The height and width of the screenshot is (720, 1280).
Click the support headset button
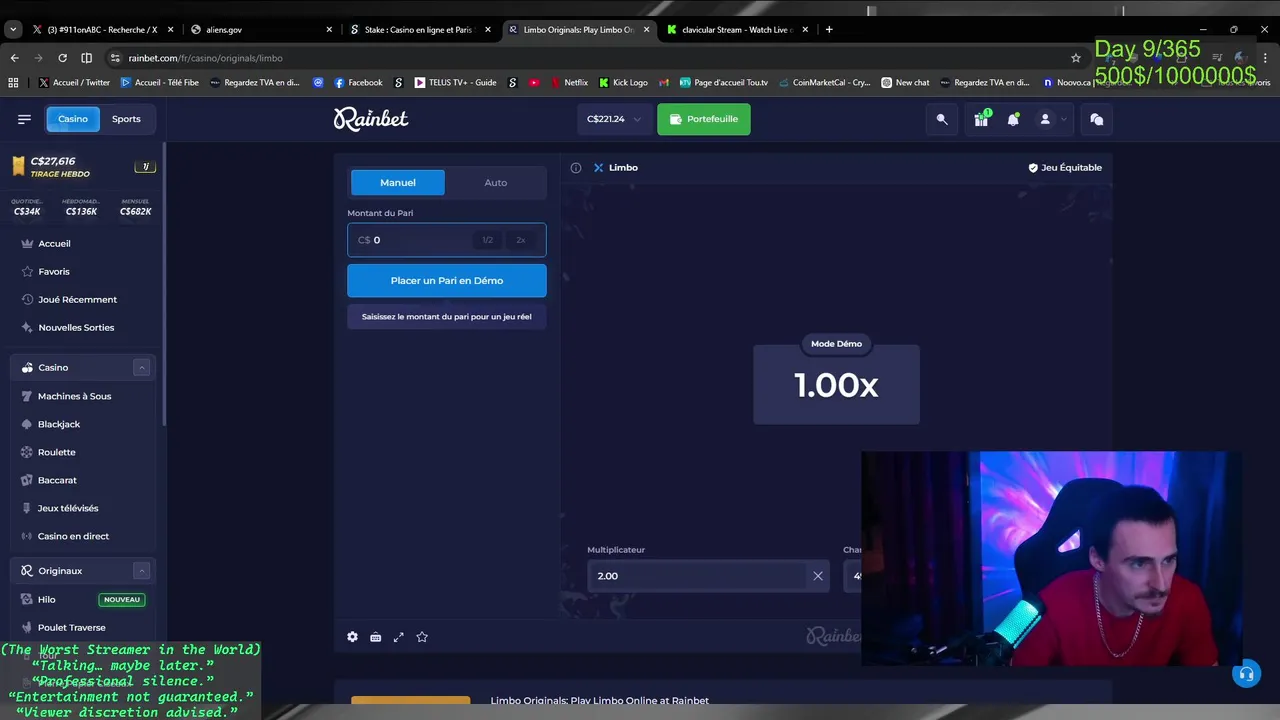[x=1245, y=674]
